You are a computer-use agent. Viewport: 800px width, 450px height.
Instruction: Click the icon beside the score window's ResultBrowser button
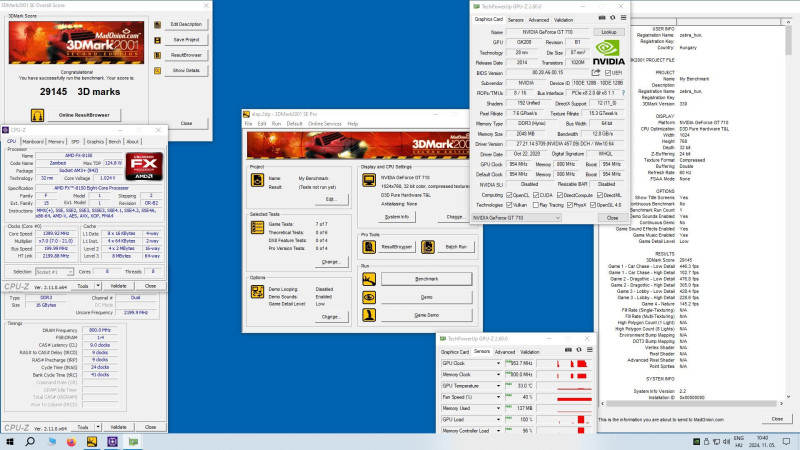[158, 55]
